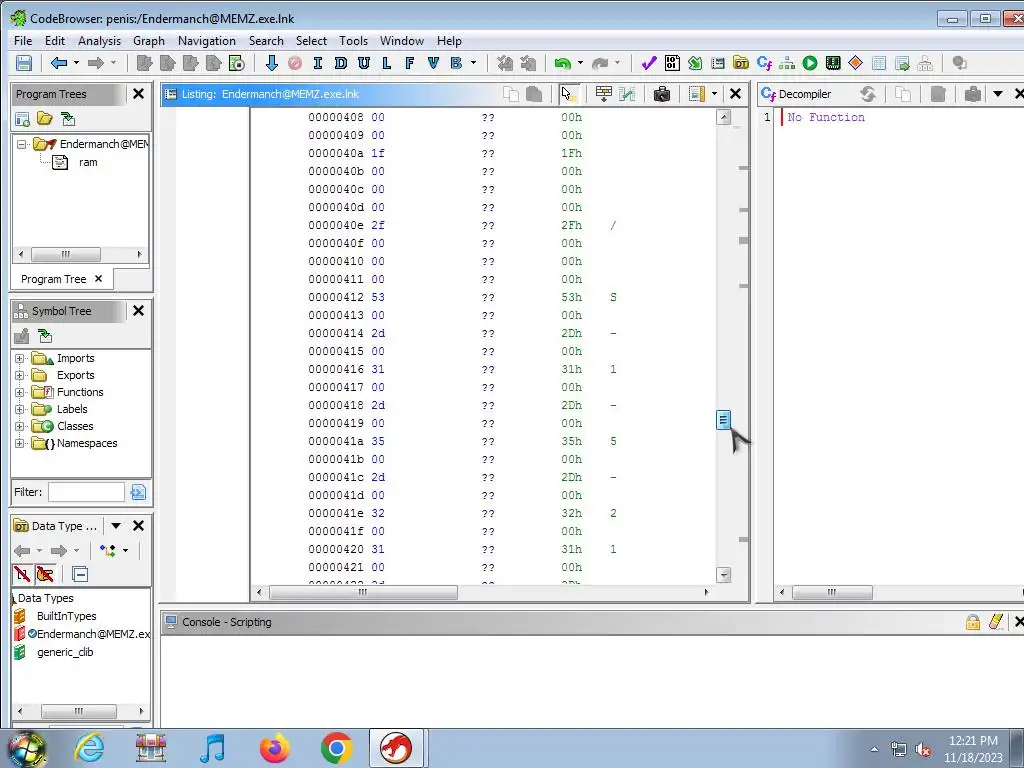Toggle the I (instruction) navigation button
Viewport: 1024px width, 768px height.
(x=317, y=63)
